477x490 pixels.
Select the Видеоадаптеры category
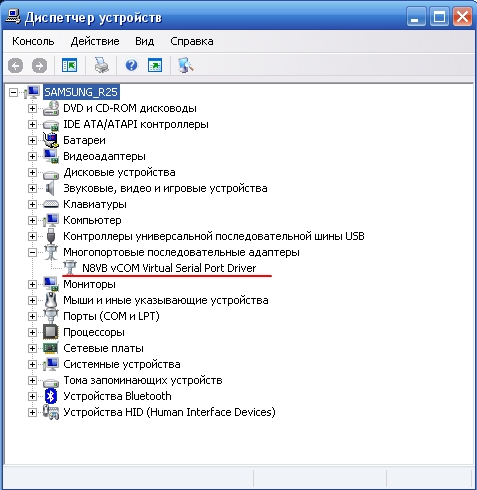point(104,156)
